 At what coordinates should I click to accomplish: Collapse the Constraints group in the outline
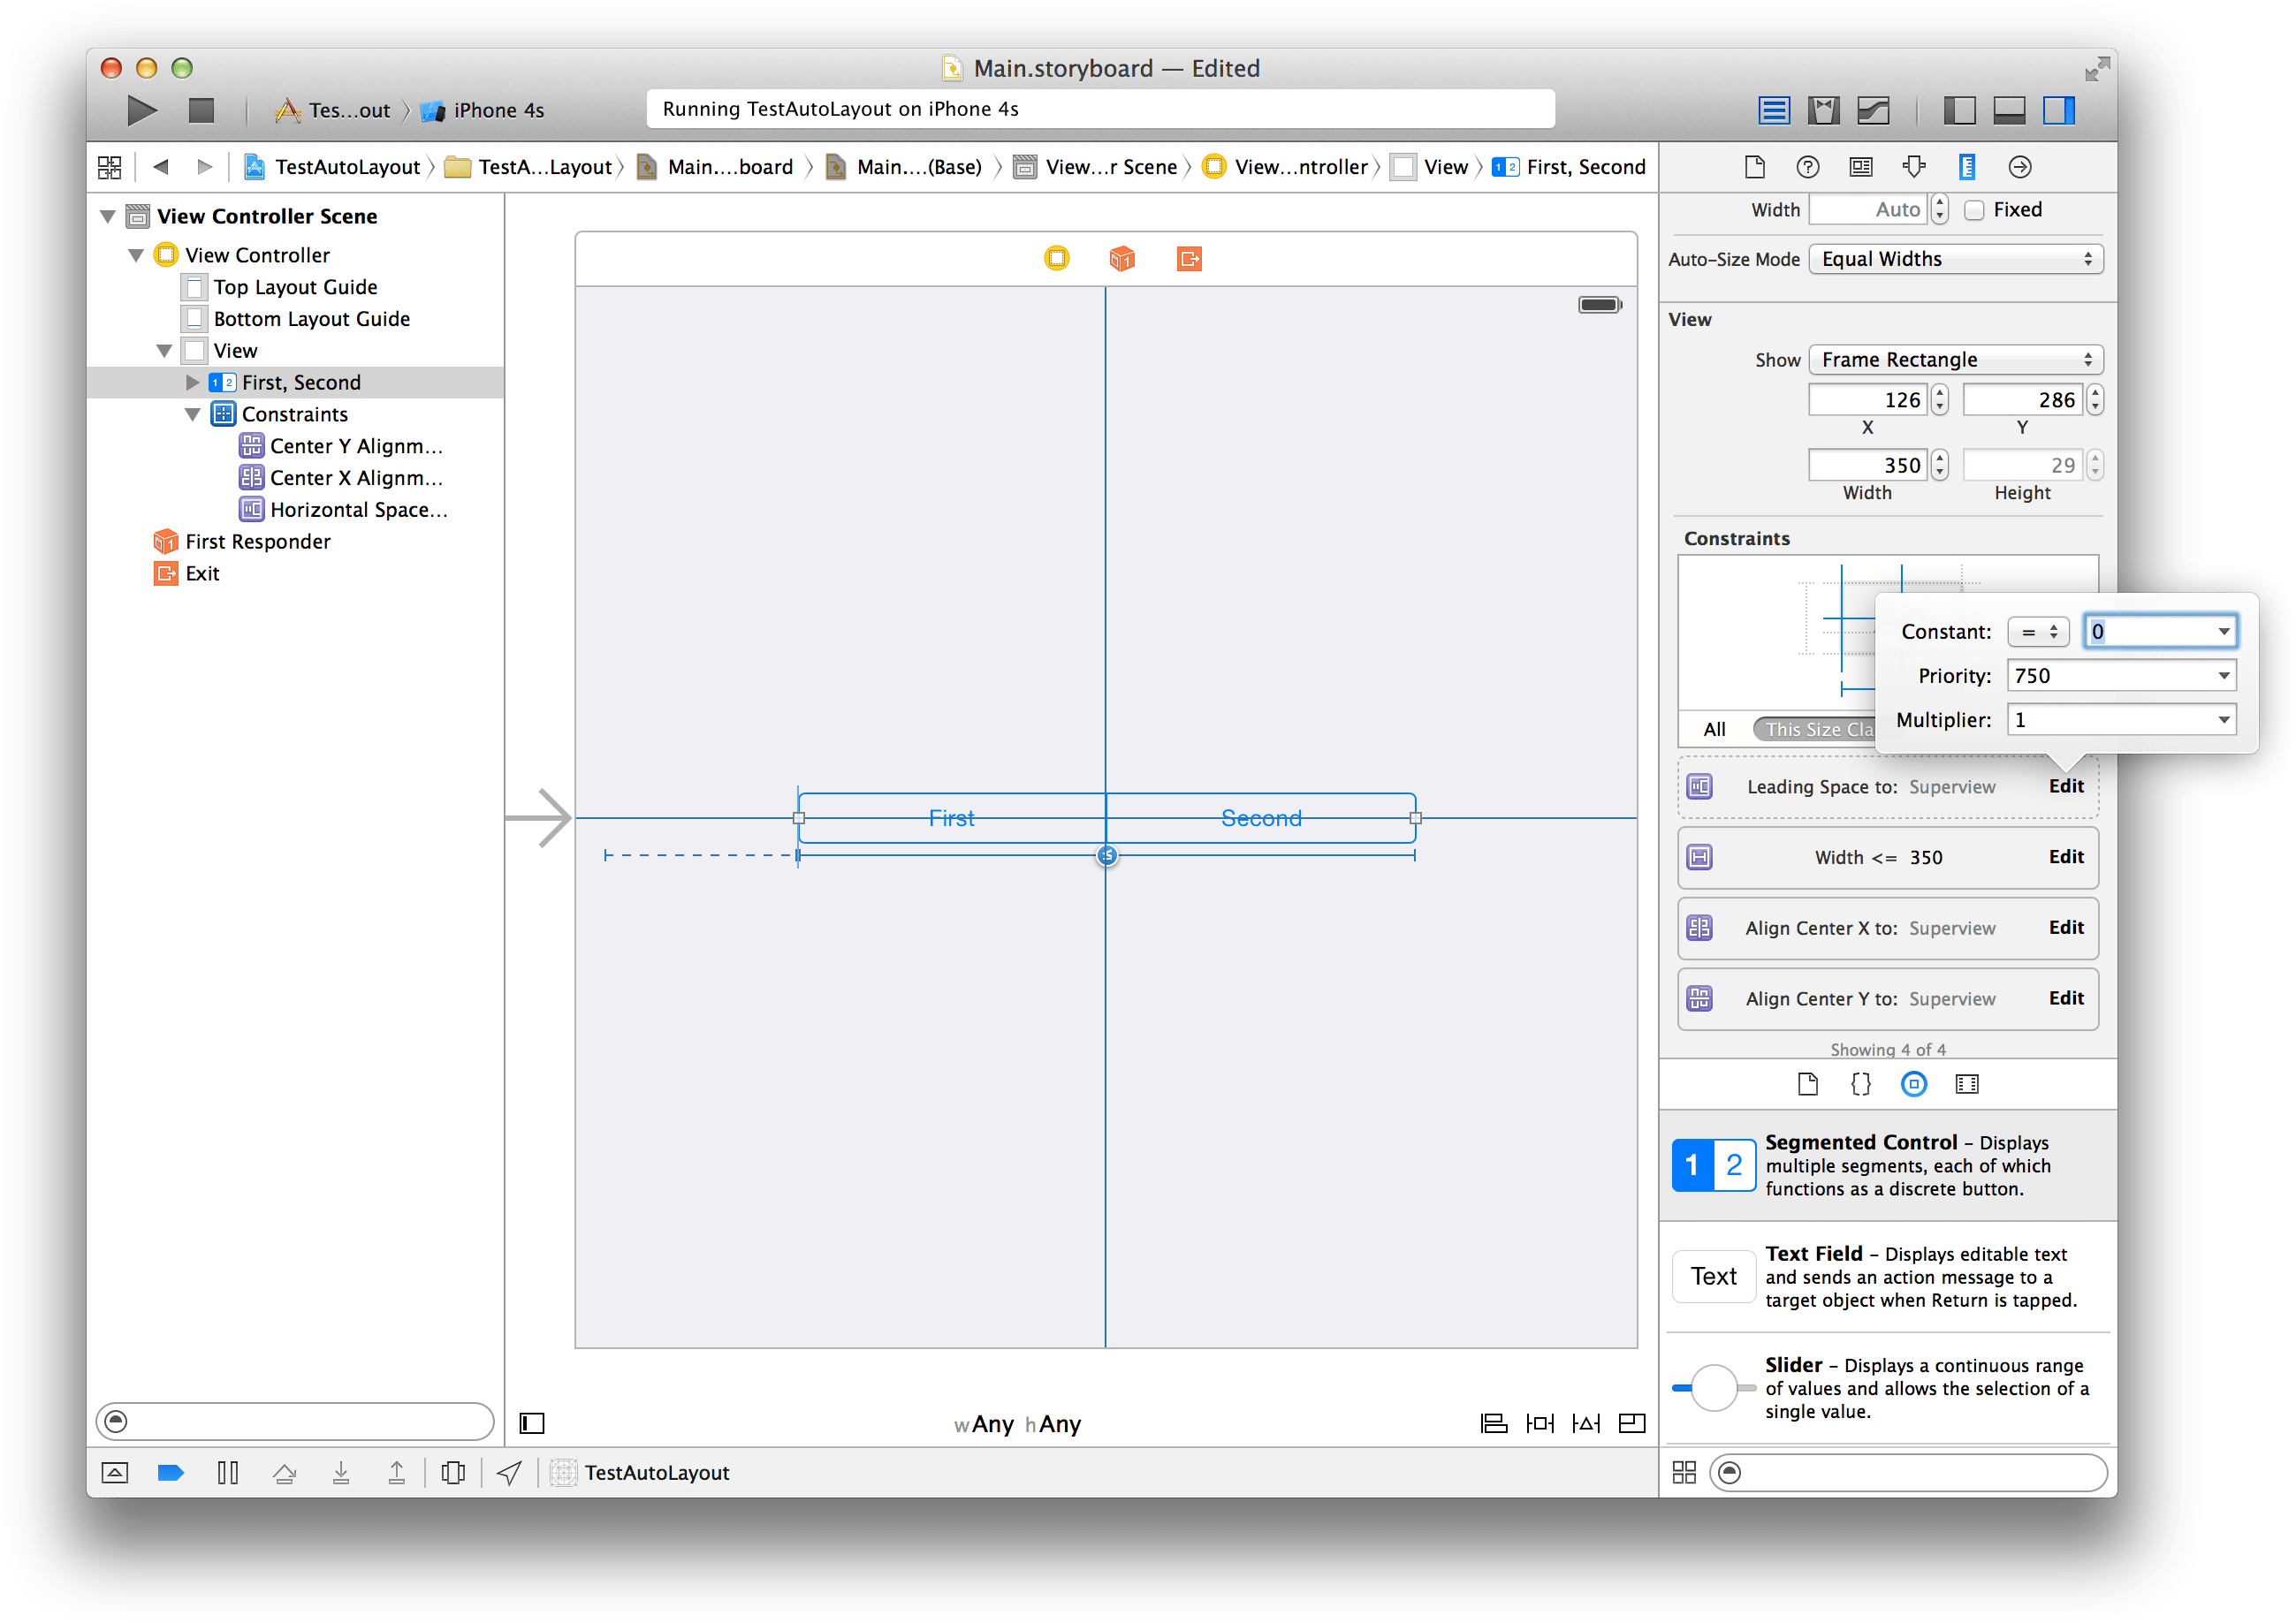[x=192, y=414]
